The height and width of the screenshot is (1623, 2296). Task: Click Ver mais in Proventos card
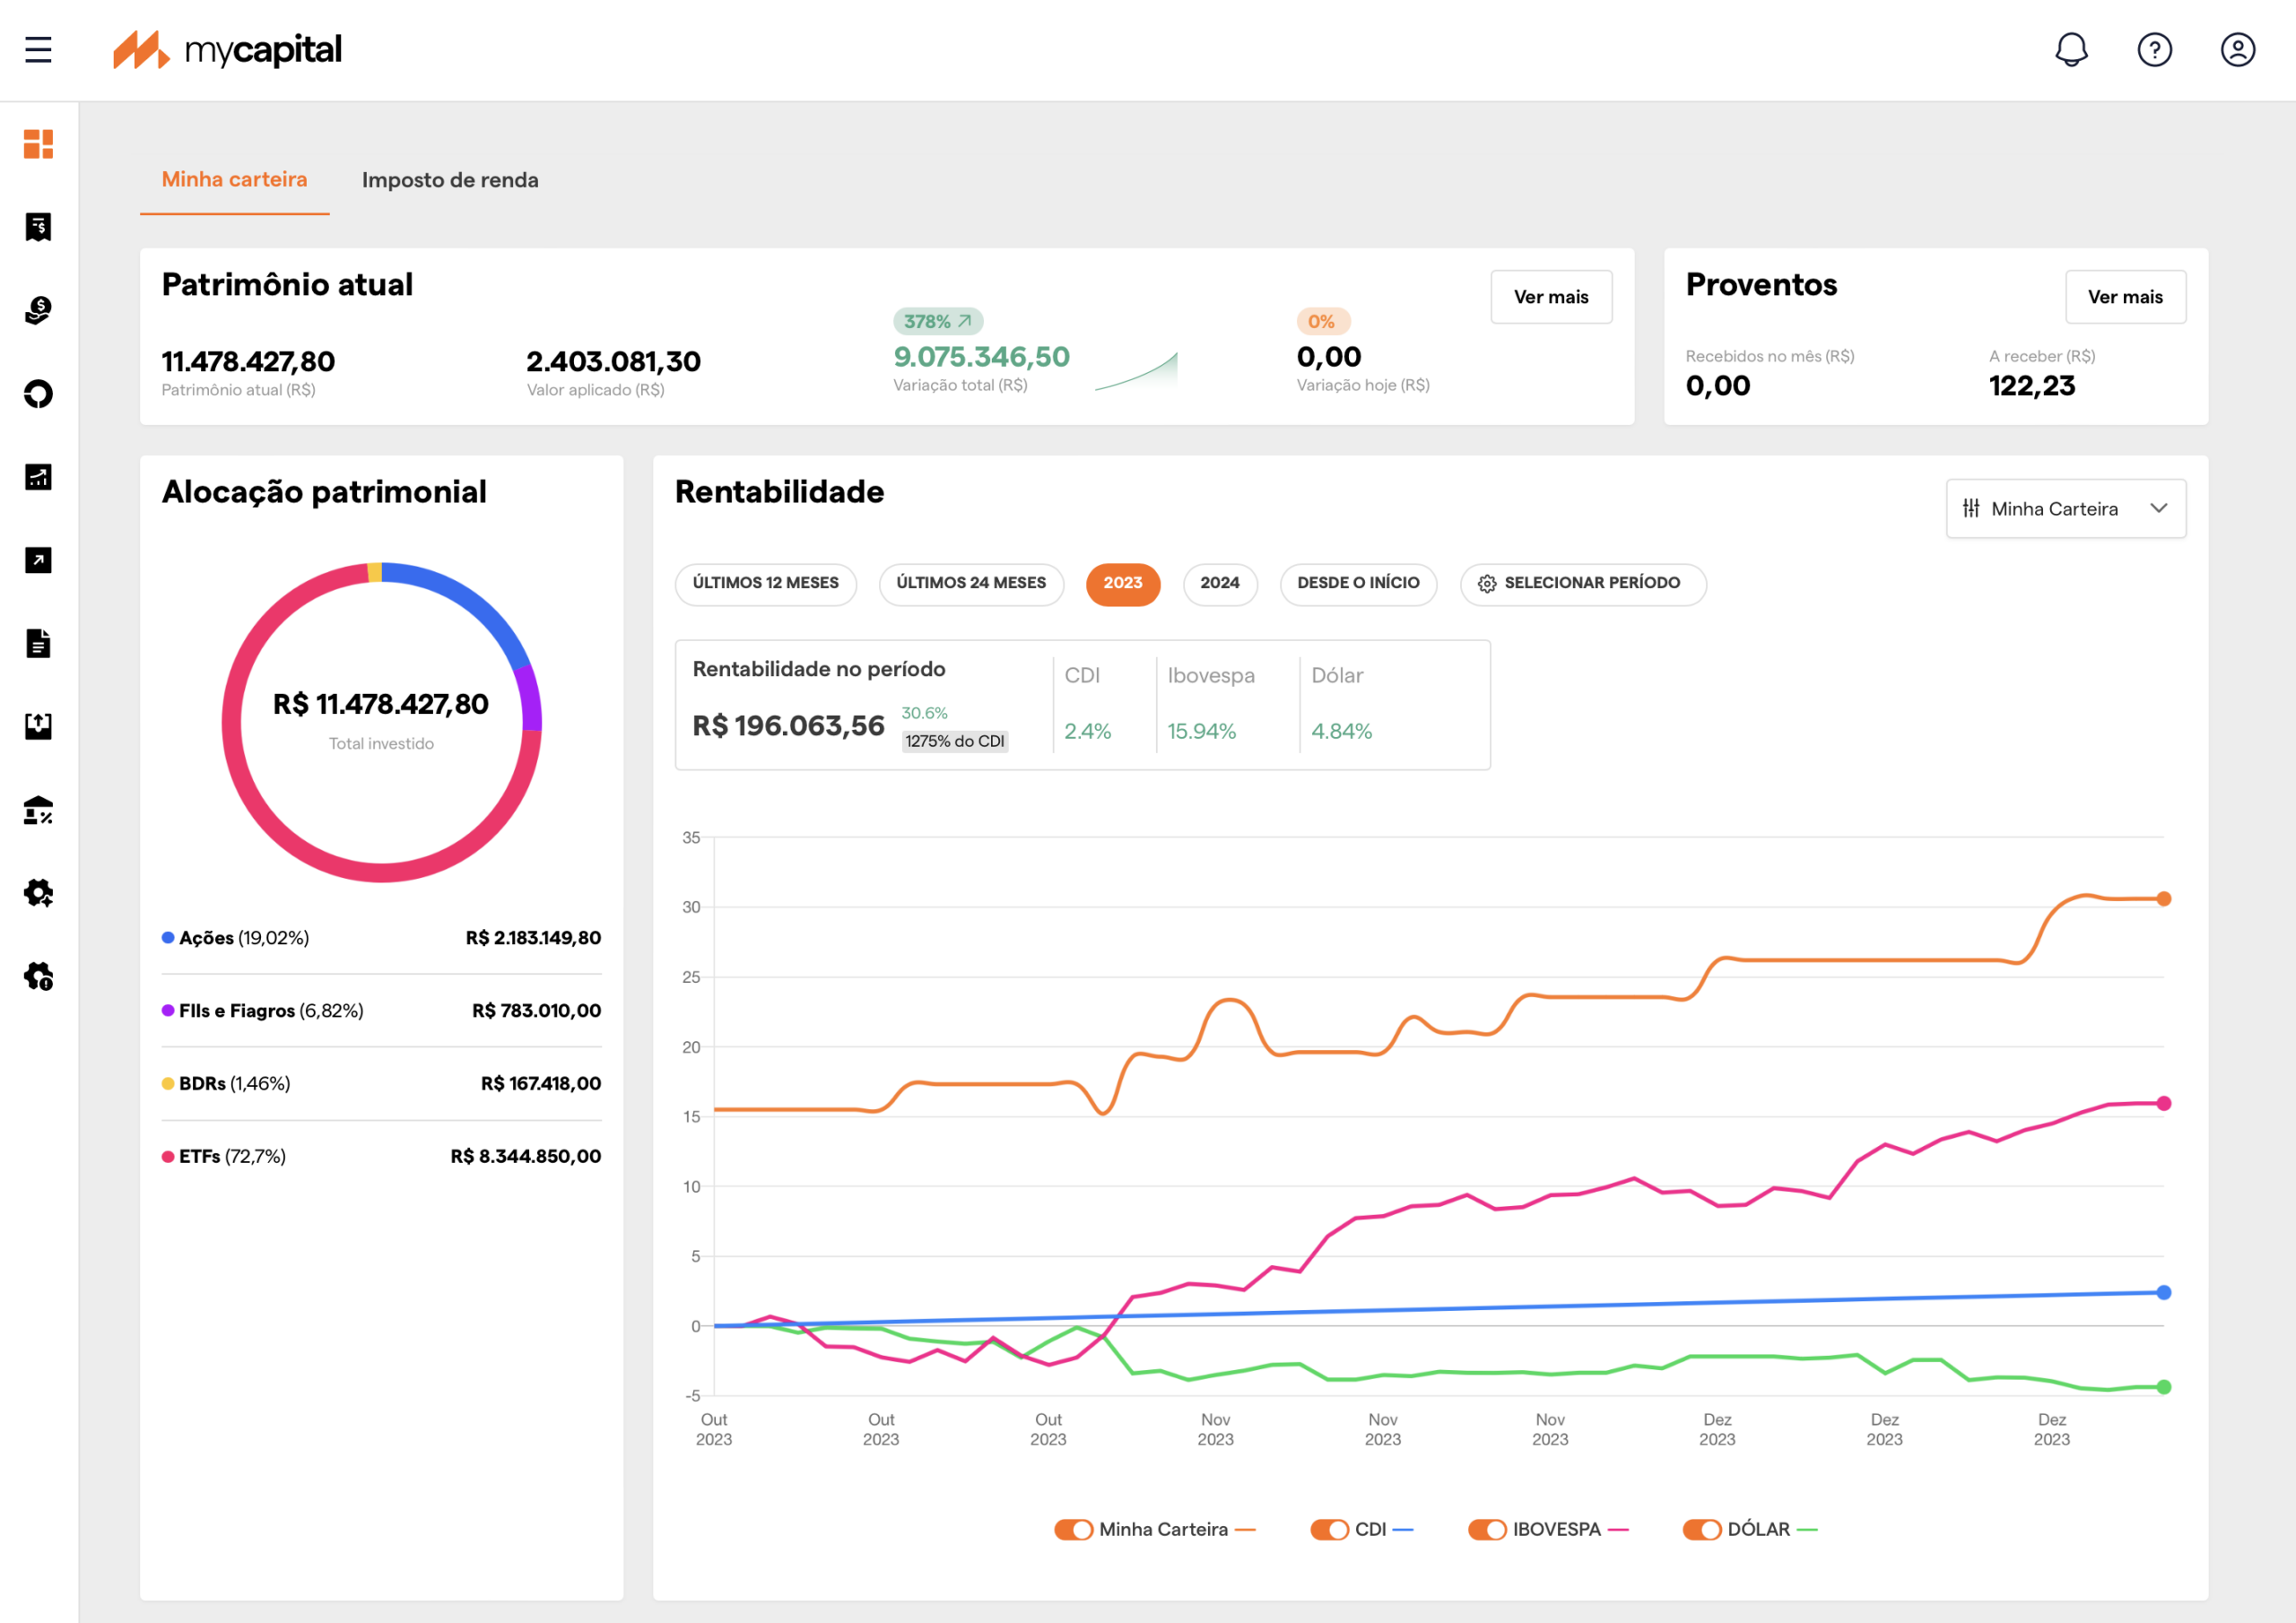point(2125,297)
